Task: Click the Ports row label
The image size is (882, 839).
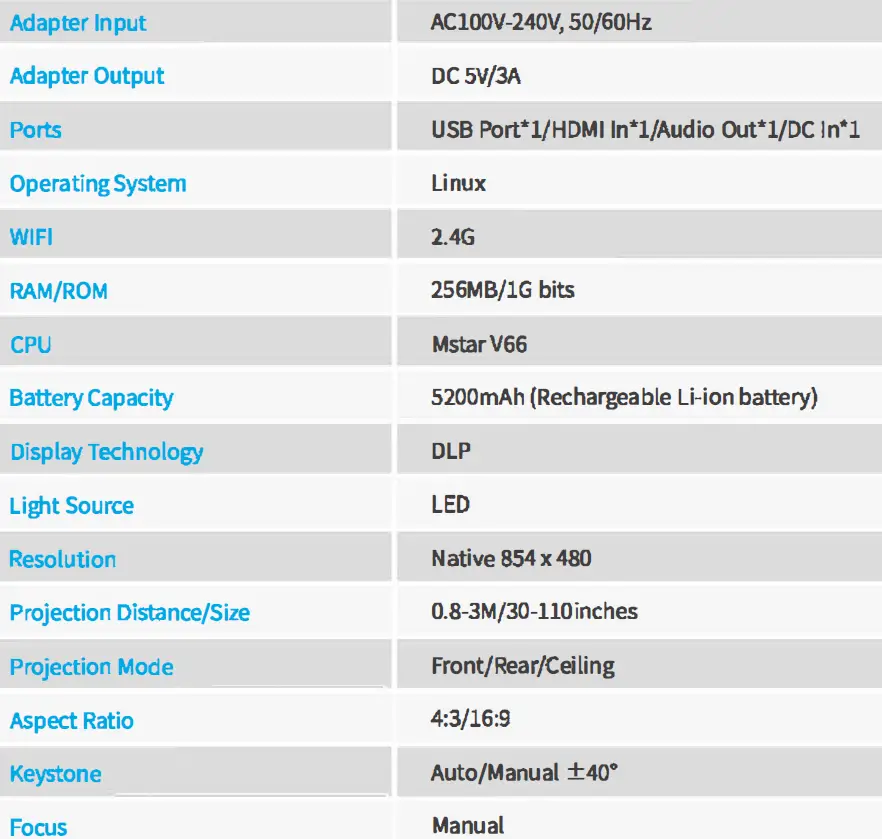Action: point(35,130)
